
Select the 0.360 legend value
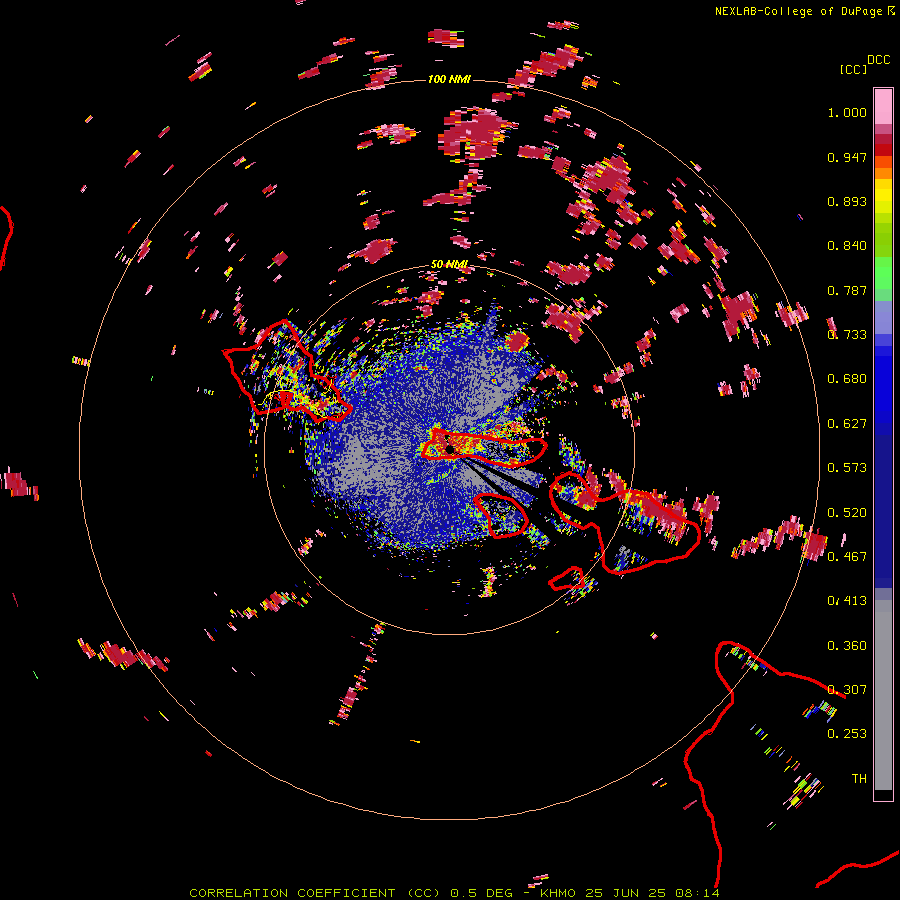pos(847,646)
